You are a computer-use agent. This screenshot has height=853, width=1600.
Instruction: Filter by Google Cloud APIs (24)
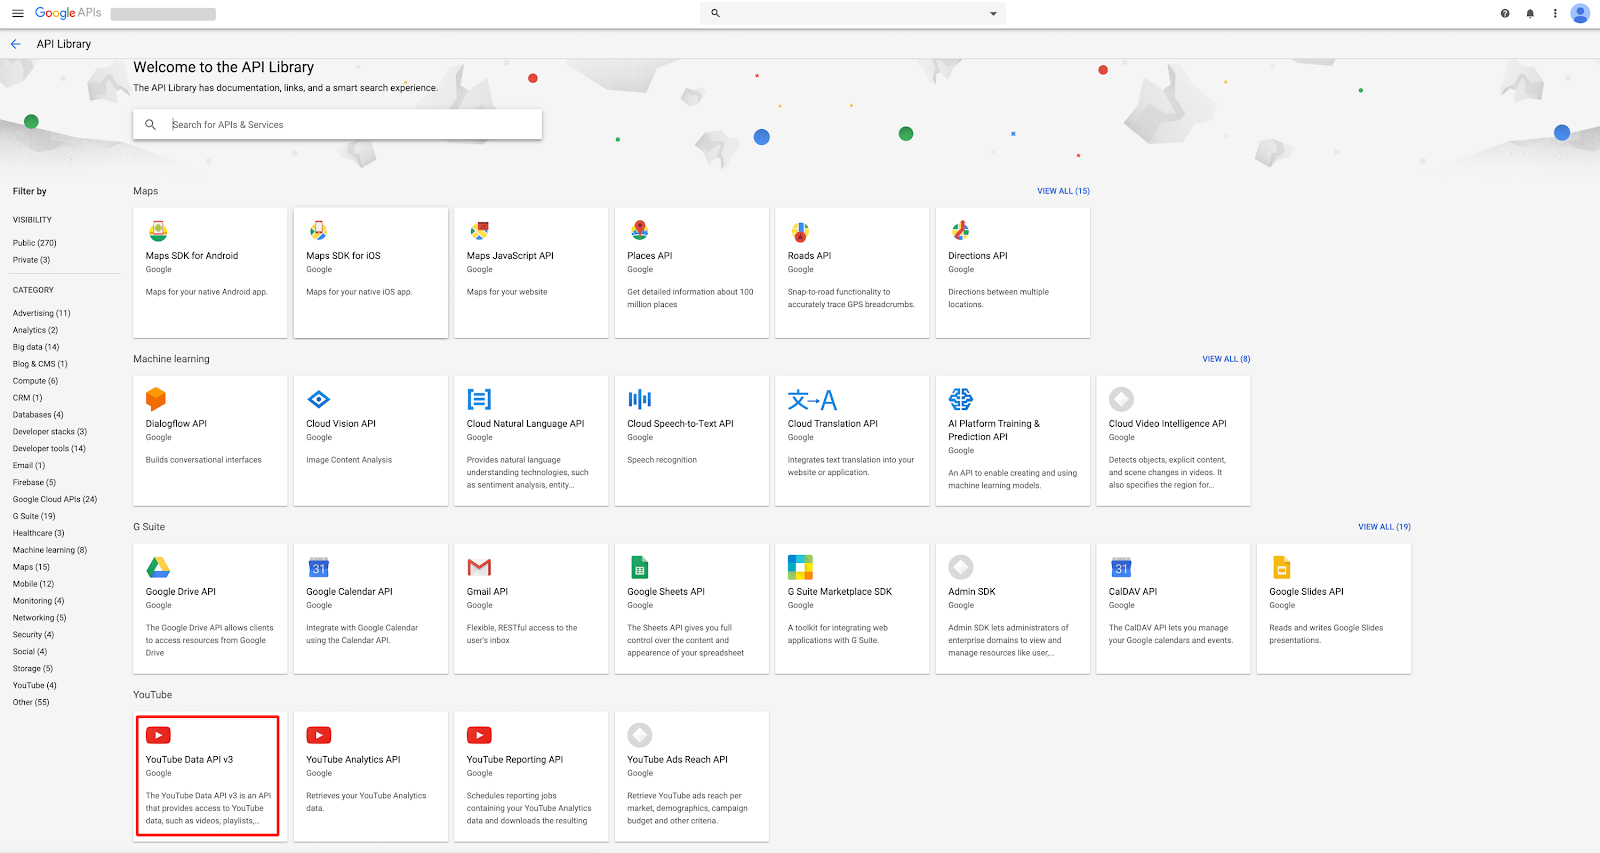tap(55, 499)
